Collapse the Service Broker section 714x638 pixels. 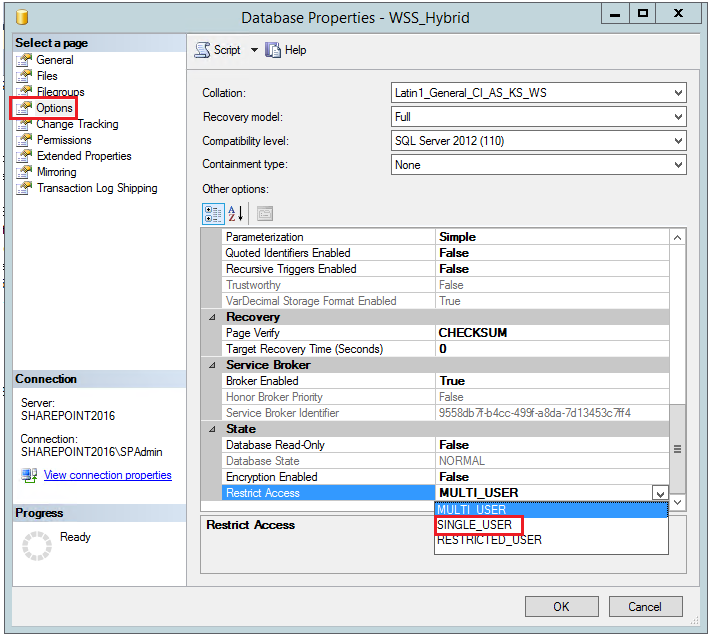click(212, 365)
